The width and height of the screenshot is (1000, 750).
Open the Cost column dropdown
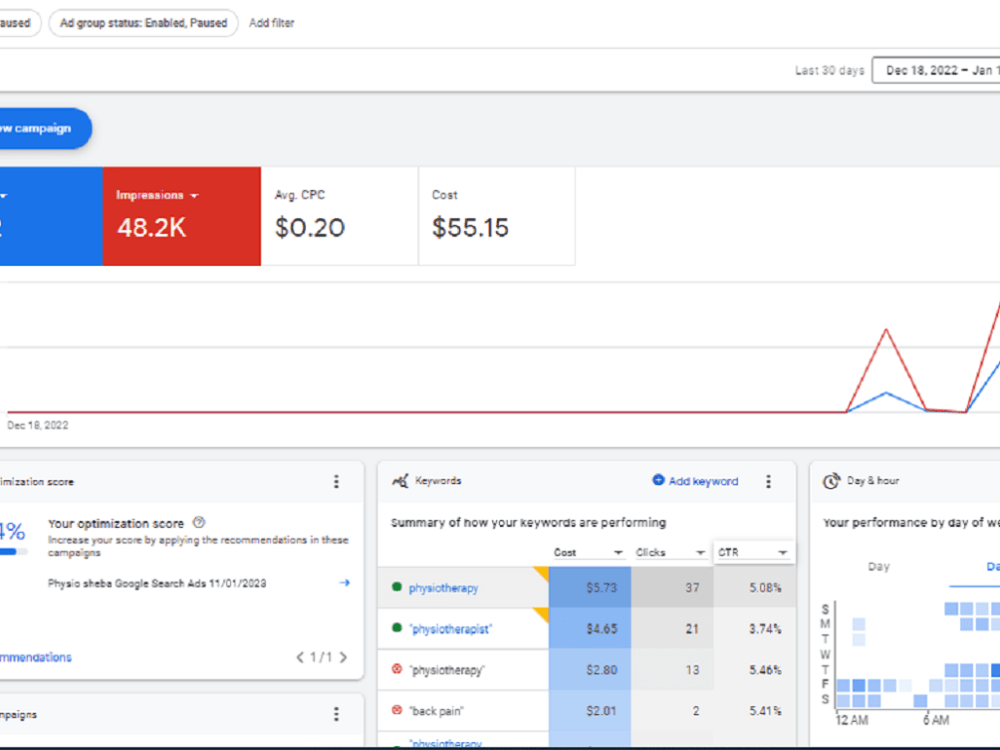(589, 552)
